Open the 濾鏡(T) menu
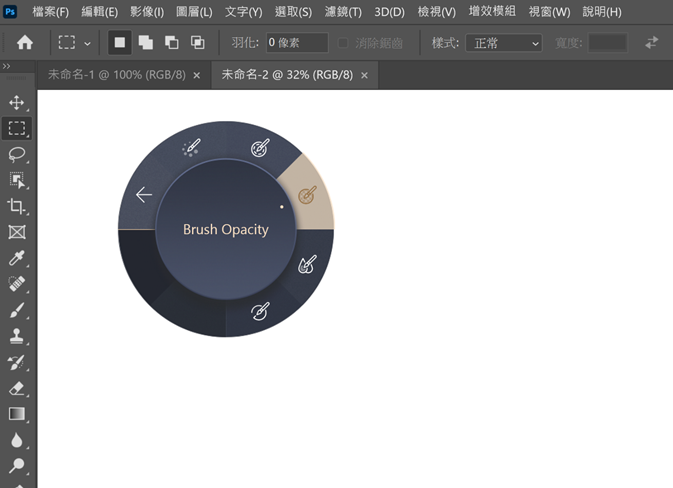 tap(343, 12)
